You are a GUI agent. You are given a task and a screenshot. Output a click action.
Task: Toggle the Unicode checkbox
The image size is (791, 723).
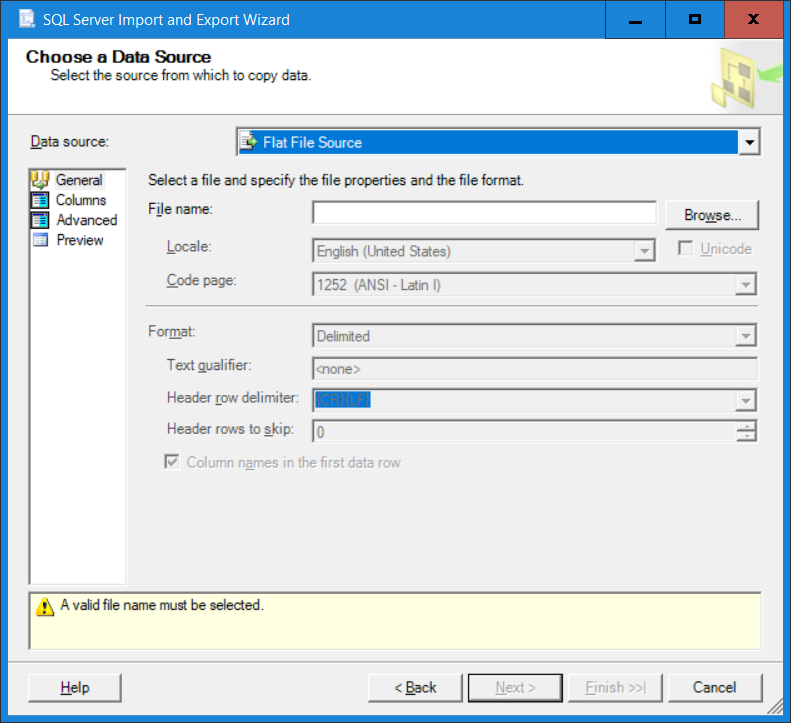685,248
